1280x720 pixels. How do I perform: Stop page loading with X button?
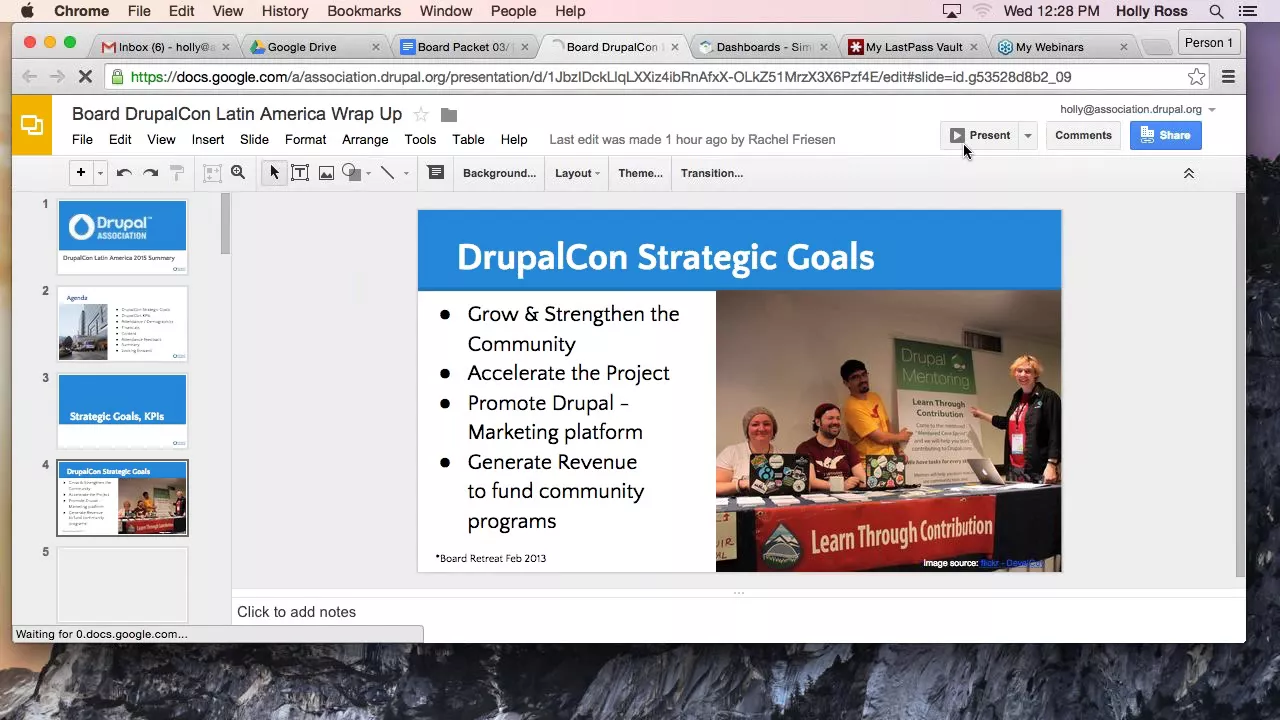[85, 77]
